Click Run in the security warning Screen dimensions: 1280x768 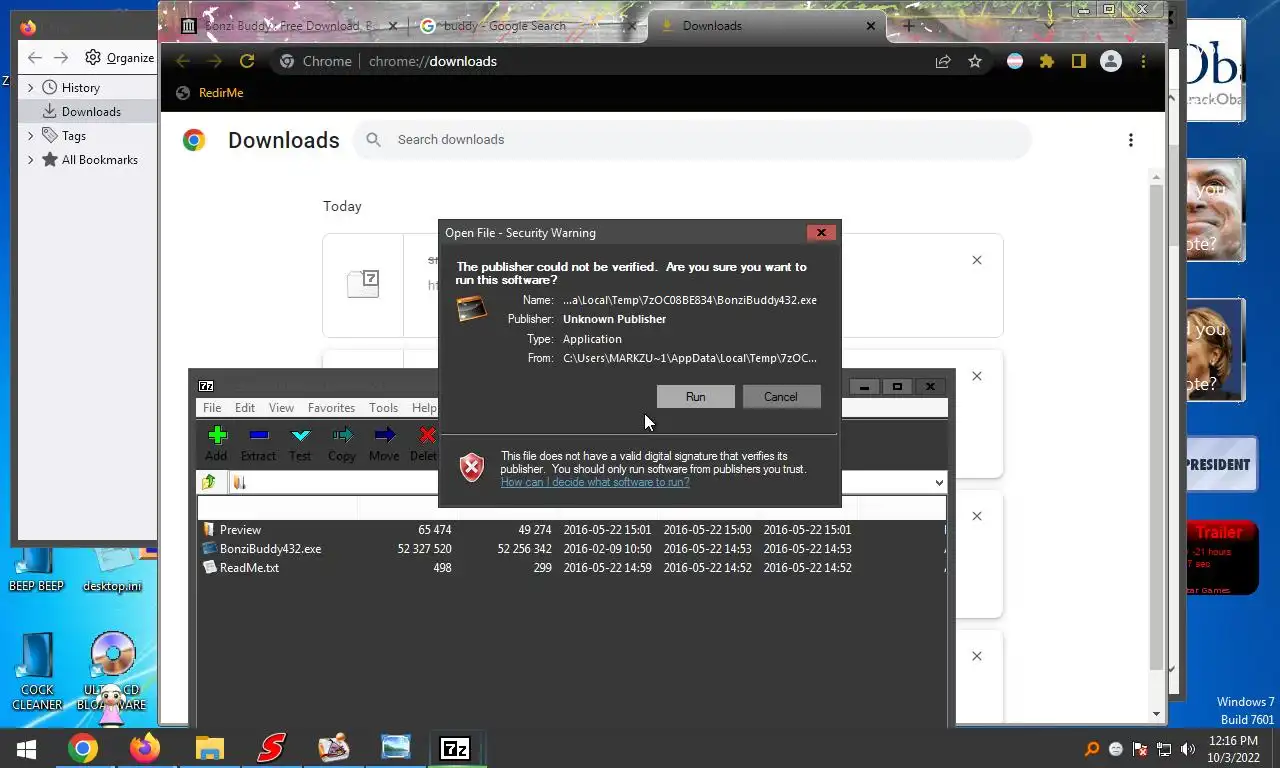[x=695, y=397]
